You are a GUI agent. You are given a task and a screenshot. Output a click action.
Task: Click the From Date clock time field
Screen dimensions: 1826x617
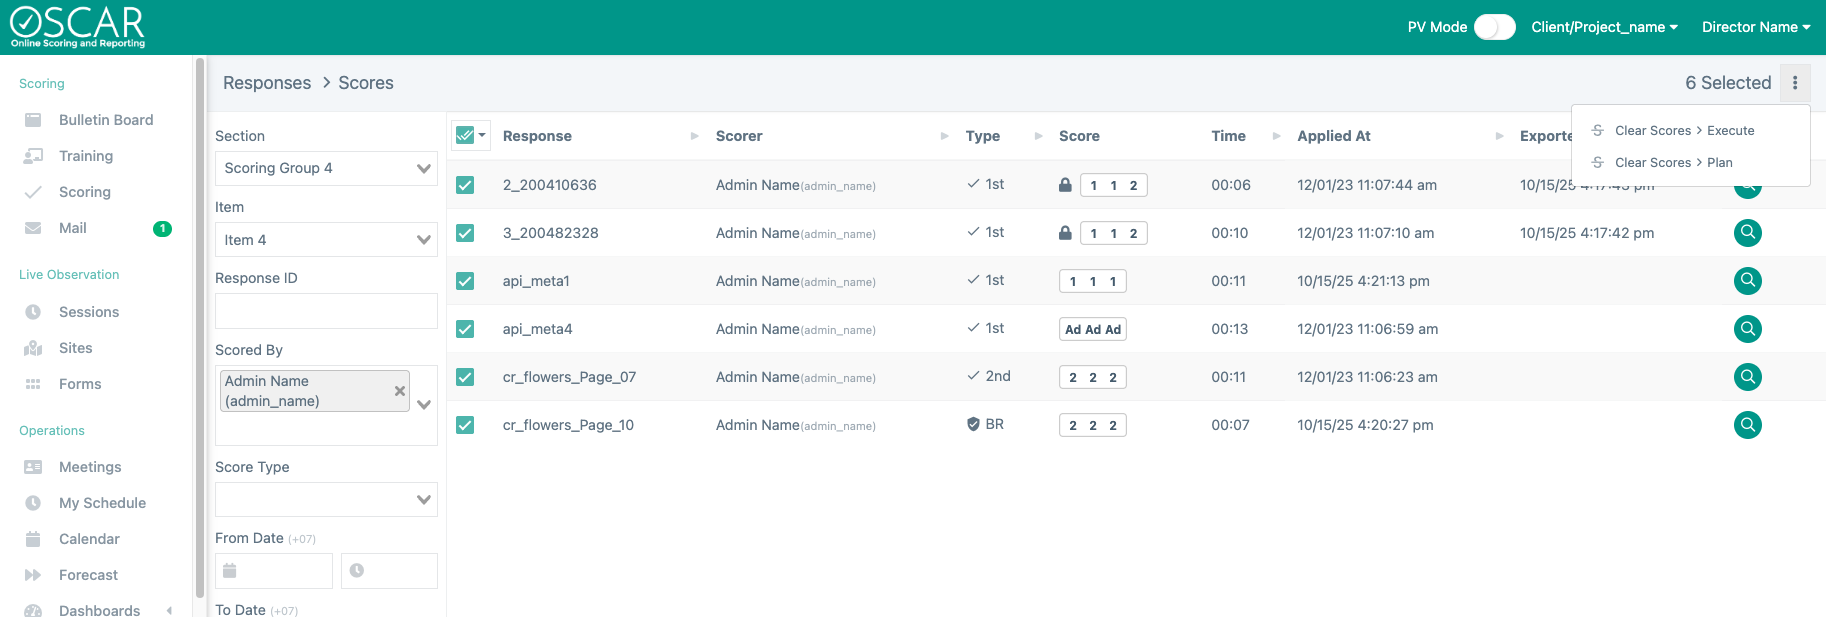(389, 571)
